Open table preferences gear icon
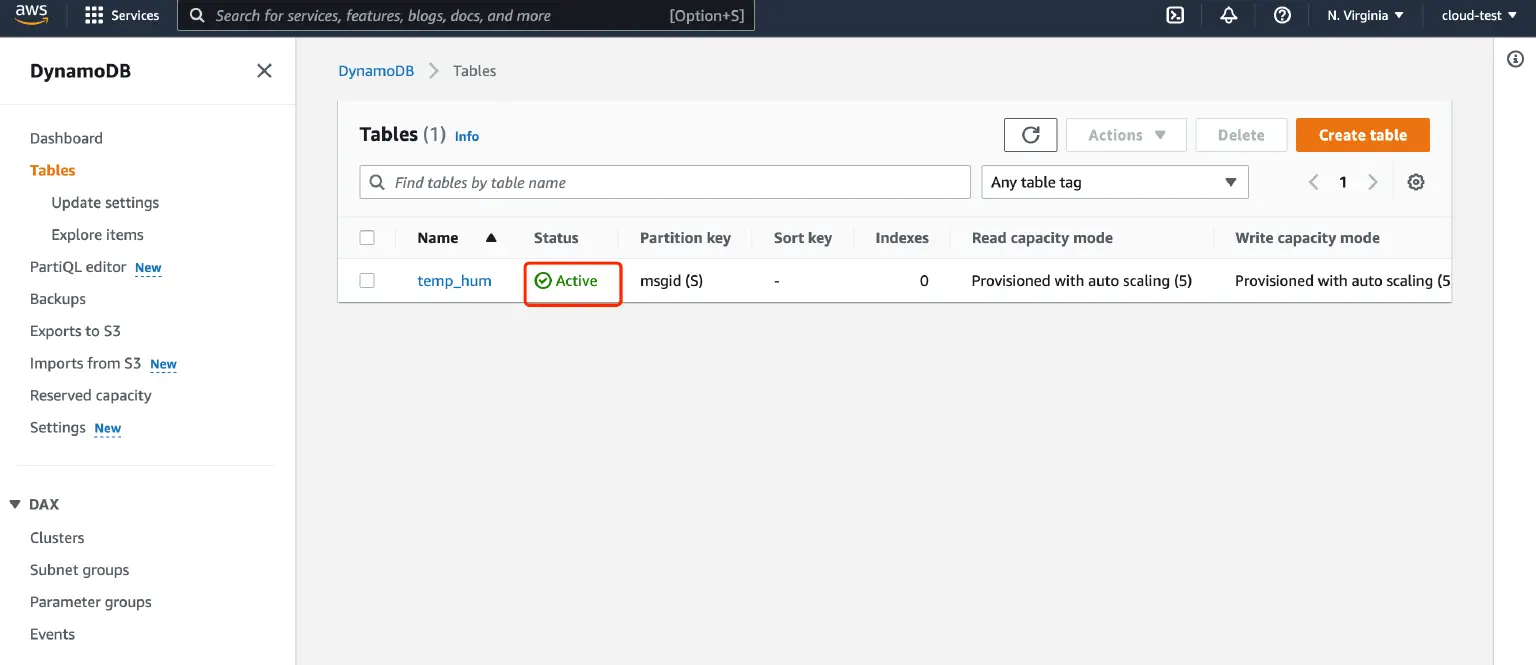 point(1415,182)
